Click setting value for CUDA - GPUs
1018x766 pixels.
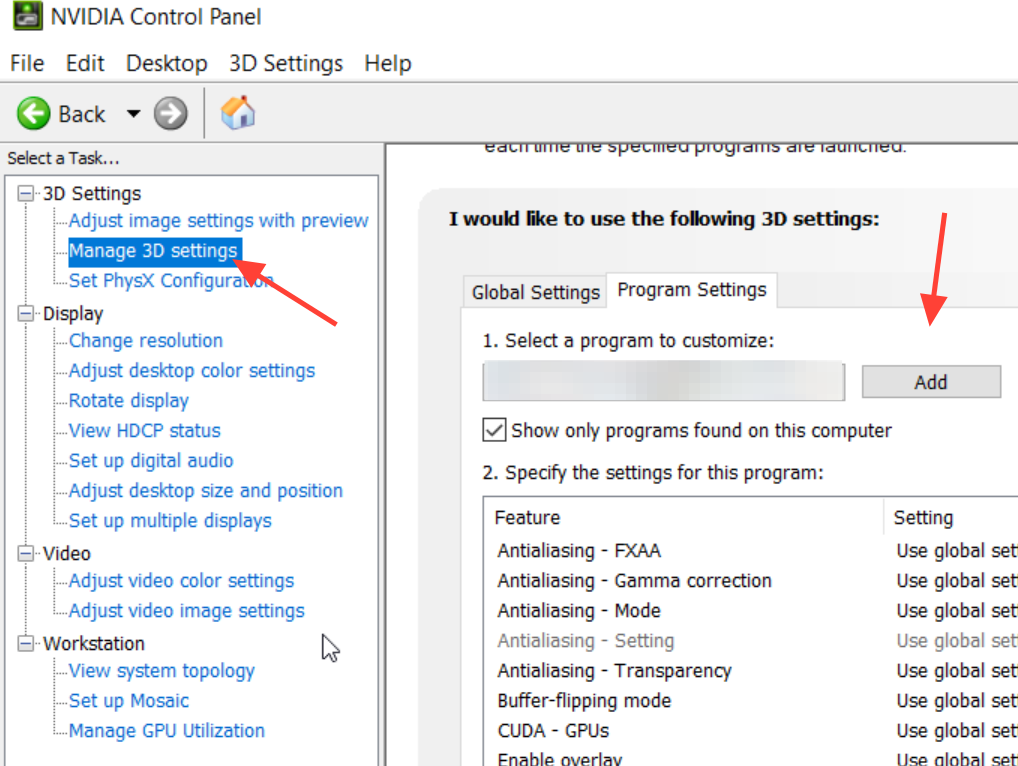click(956, 731)
